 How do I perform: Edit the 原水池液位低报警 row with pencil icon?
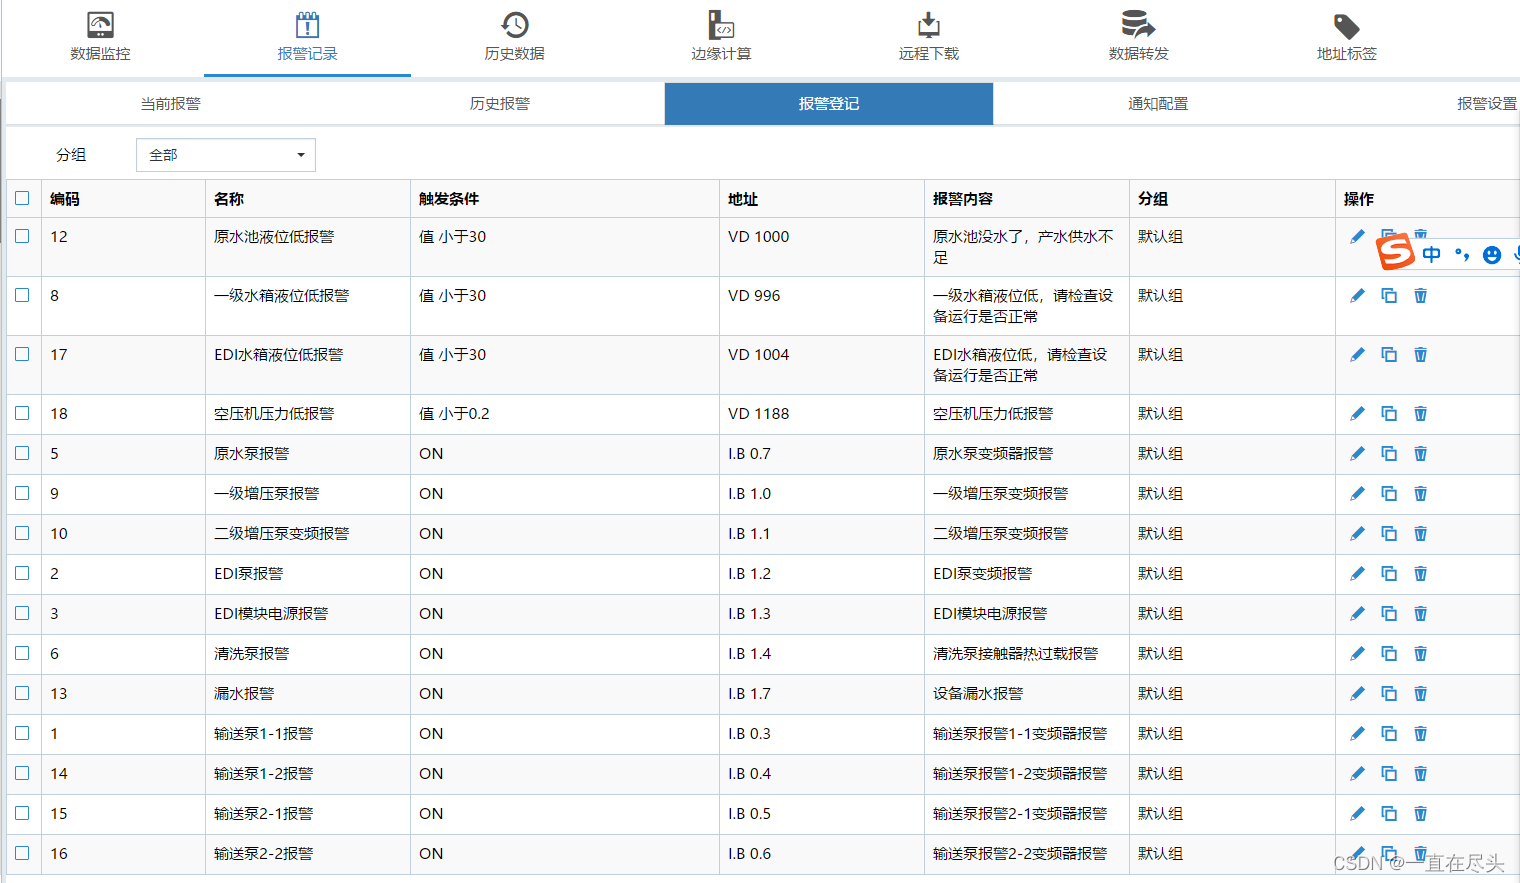1357,237
